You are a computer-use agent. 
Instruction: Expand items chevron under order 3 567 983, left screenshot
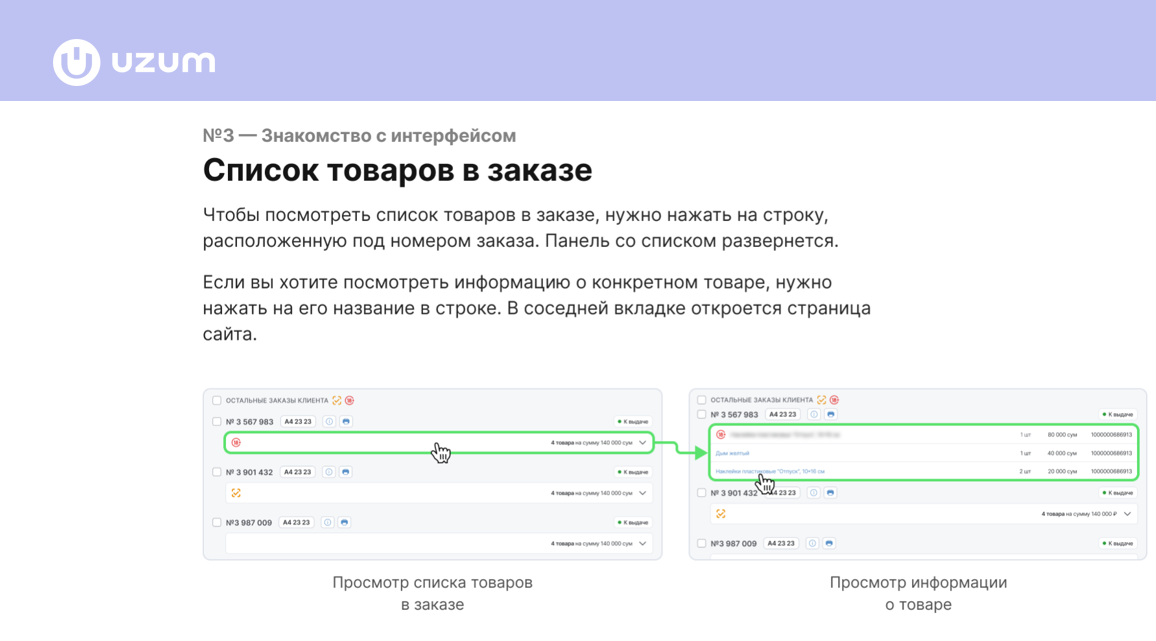643,443
